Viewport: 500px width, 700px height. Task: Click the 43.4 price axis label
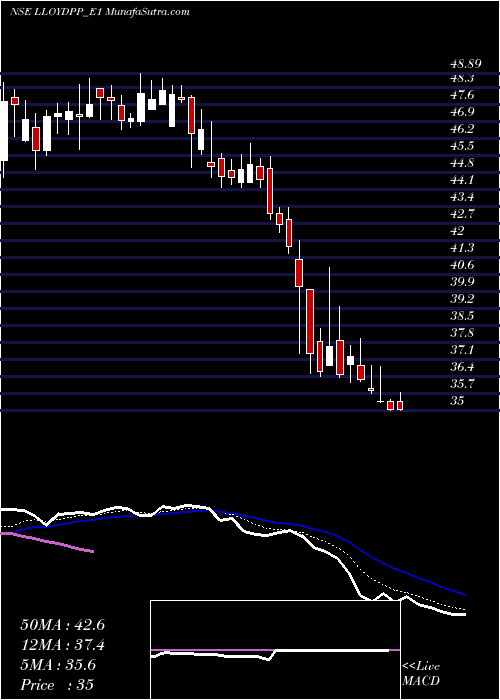[x=462, y=197]
